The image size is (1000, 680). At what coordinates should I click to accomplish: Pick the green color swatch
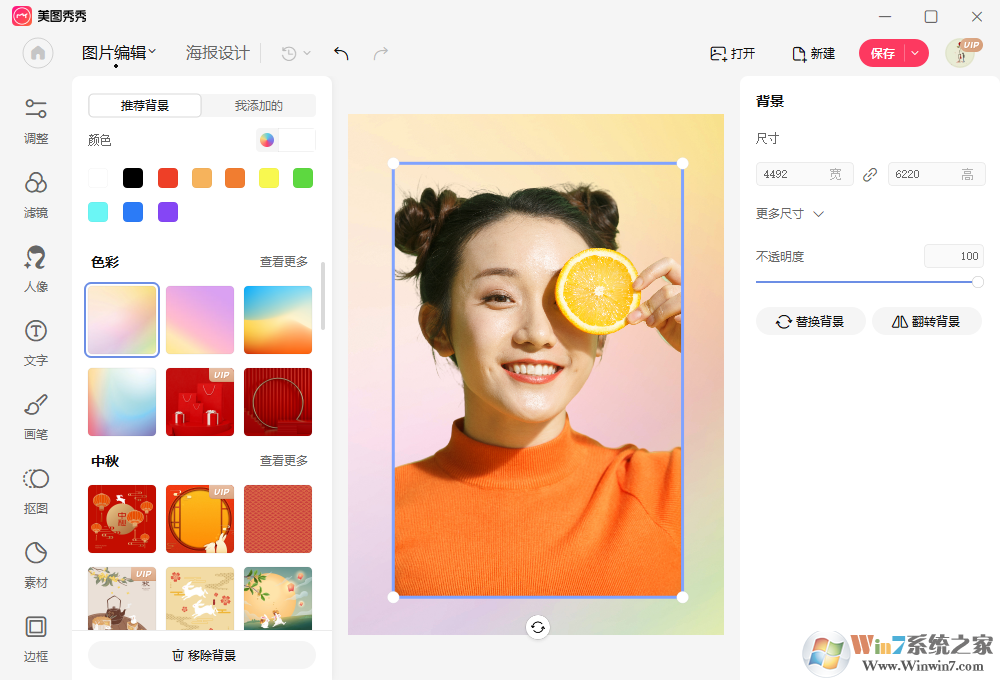pos(303,178)
